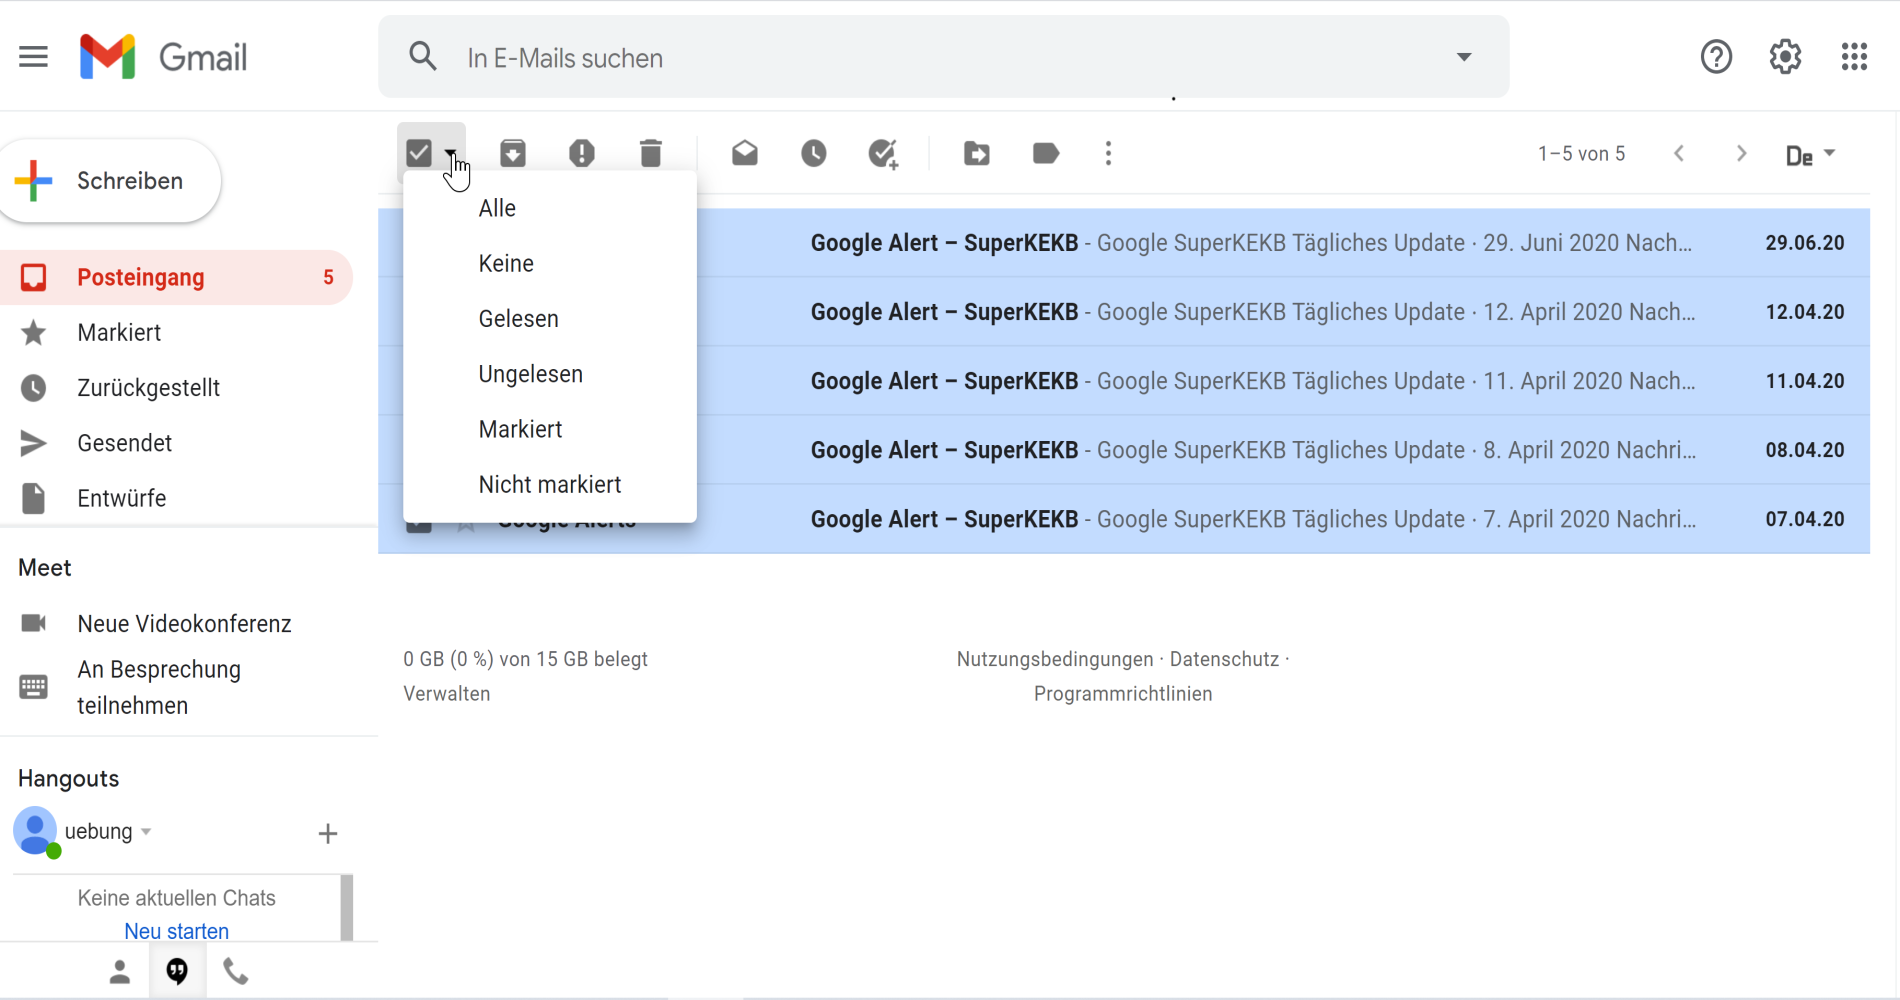This screenshot has height=1000, width=1900.
Task: Open the Labels tag icon
Action: pos(1046,153)
